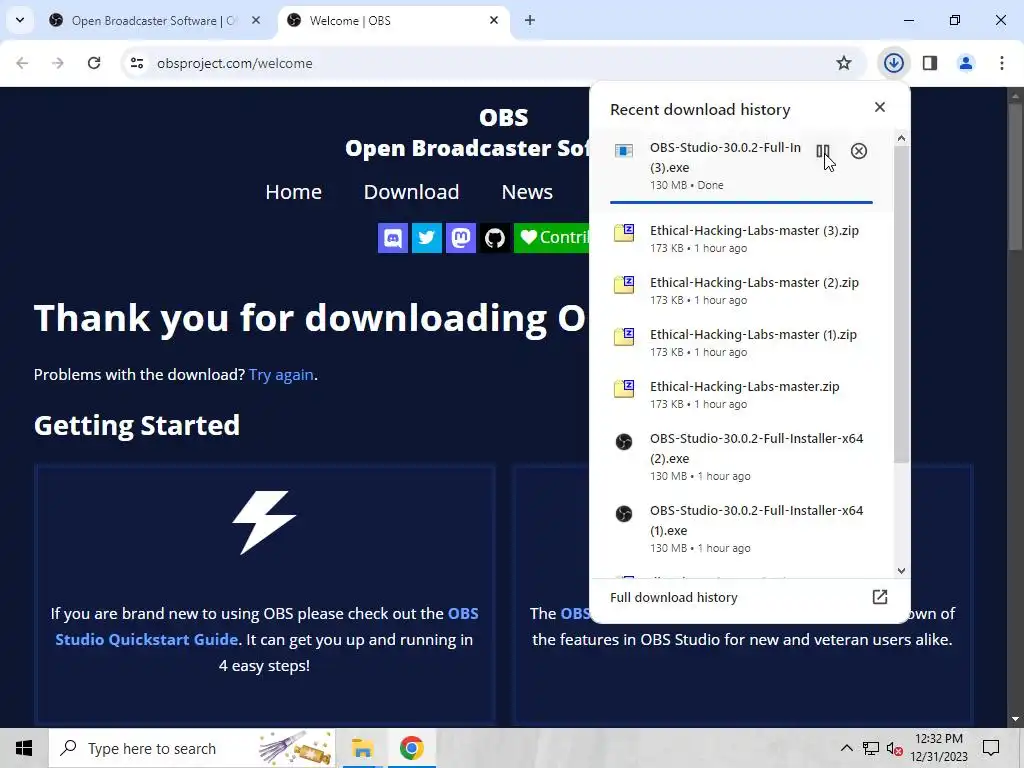Click OBS logo icon beside Installer-x64 (1).exe

(624, 514)
